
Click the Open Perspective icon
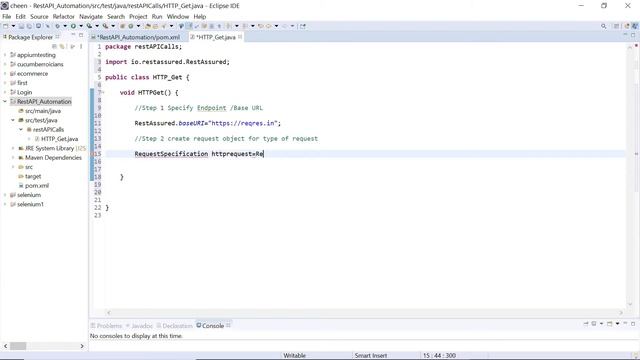click(x=616, y=26)
